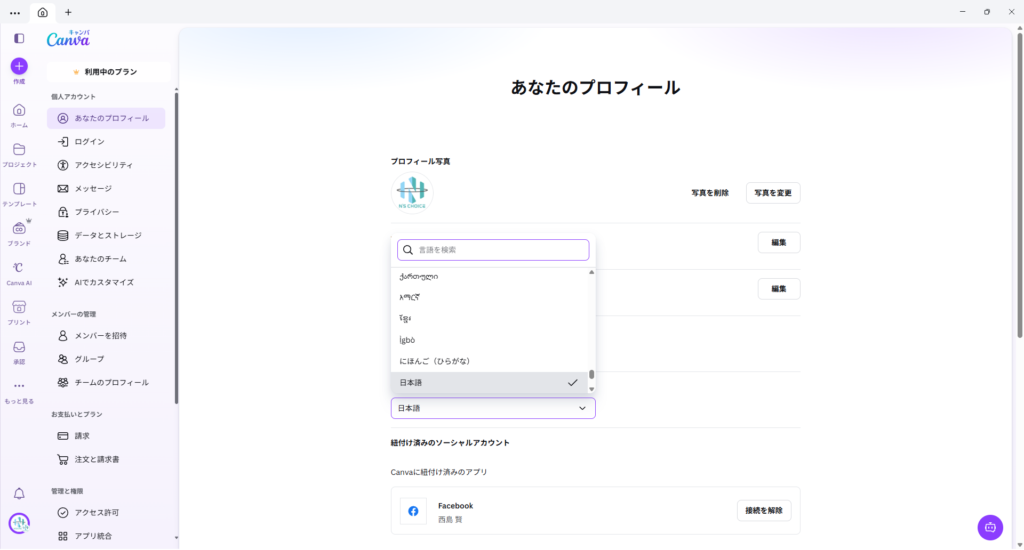Select 日本語 option with checkmark
Screen dimensions: 1024x550
488,383
